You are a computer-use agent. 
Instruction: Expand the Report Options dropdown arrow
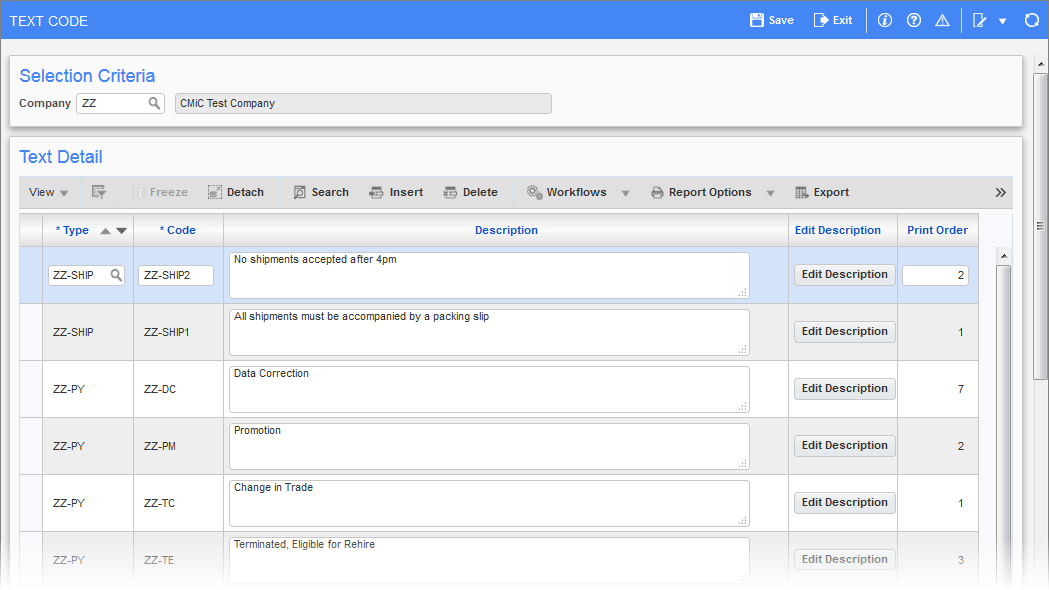click(x=769, y=192)
